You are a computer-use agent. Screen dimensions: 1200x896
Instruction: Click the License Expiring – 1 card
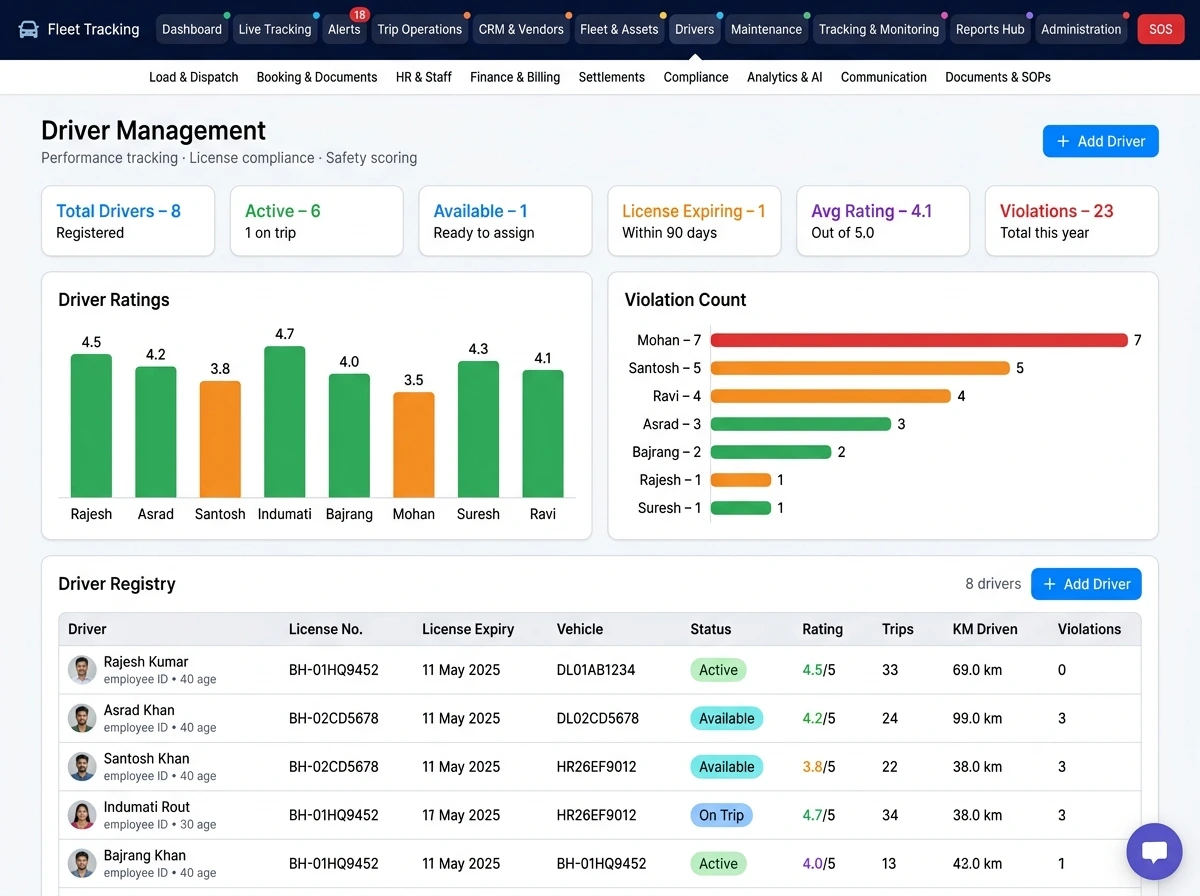click(694, 221)
